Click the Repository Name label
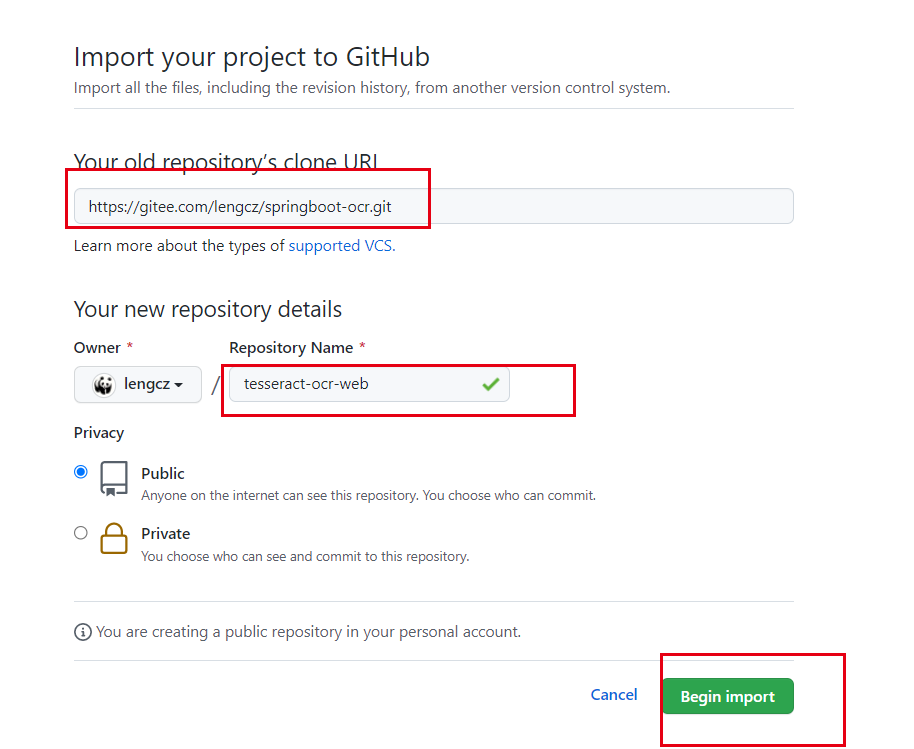 pyautogui.click(x=291, y=348)
